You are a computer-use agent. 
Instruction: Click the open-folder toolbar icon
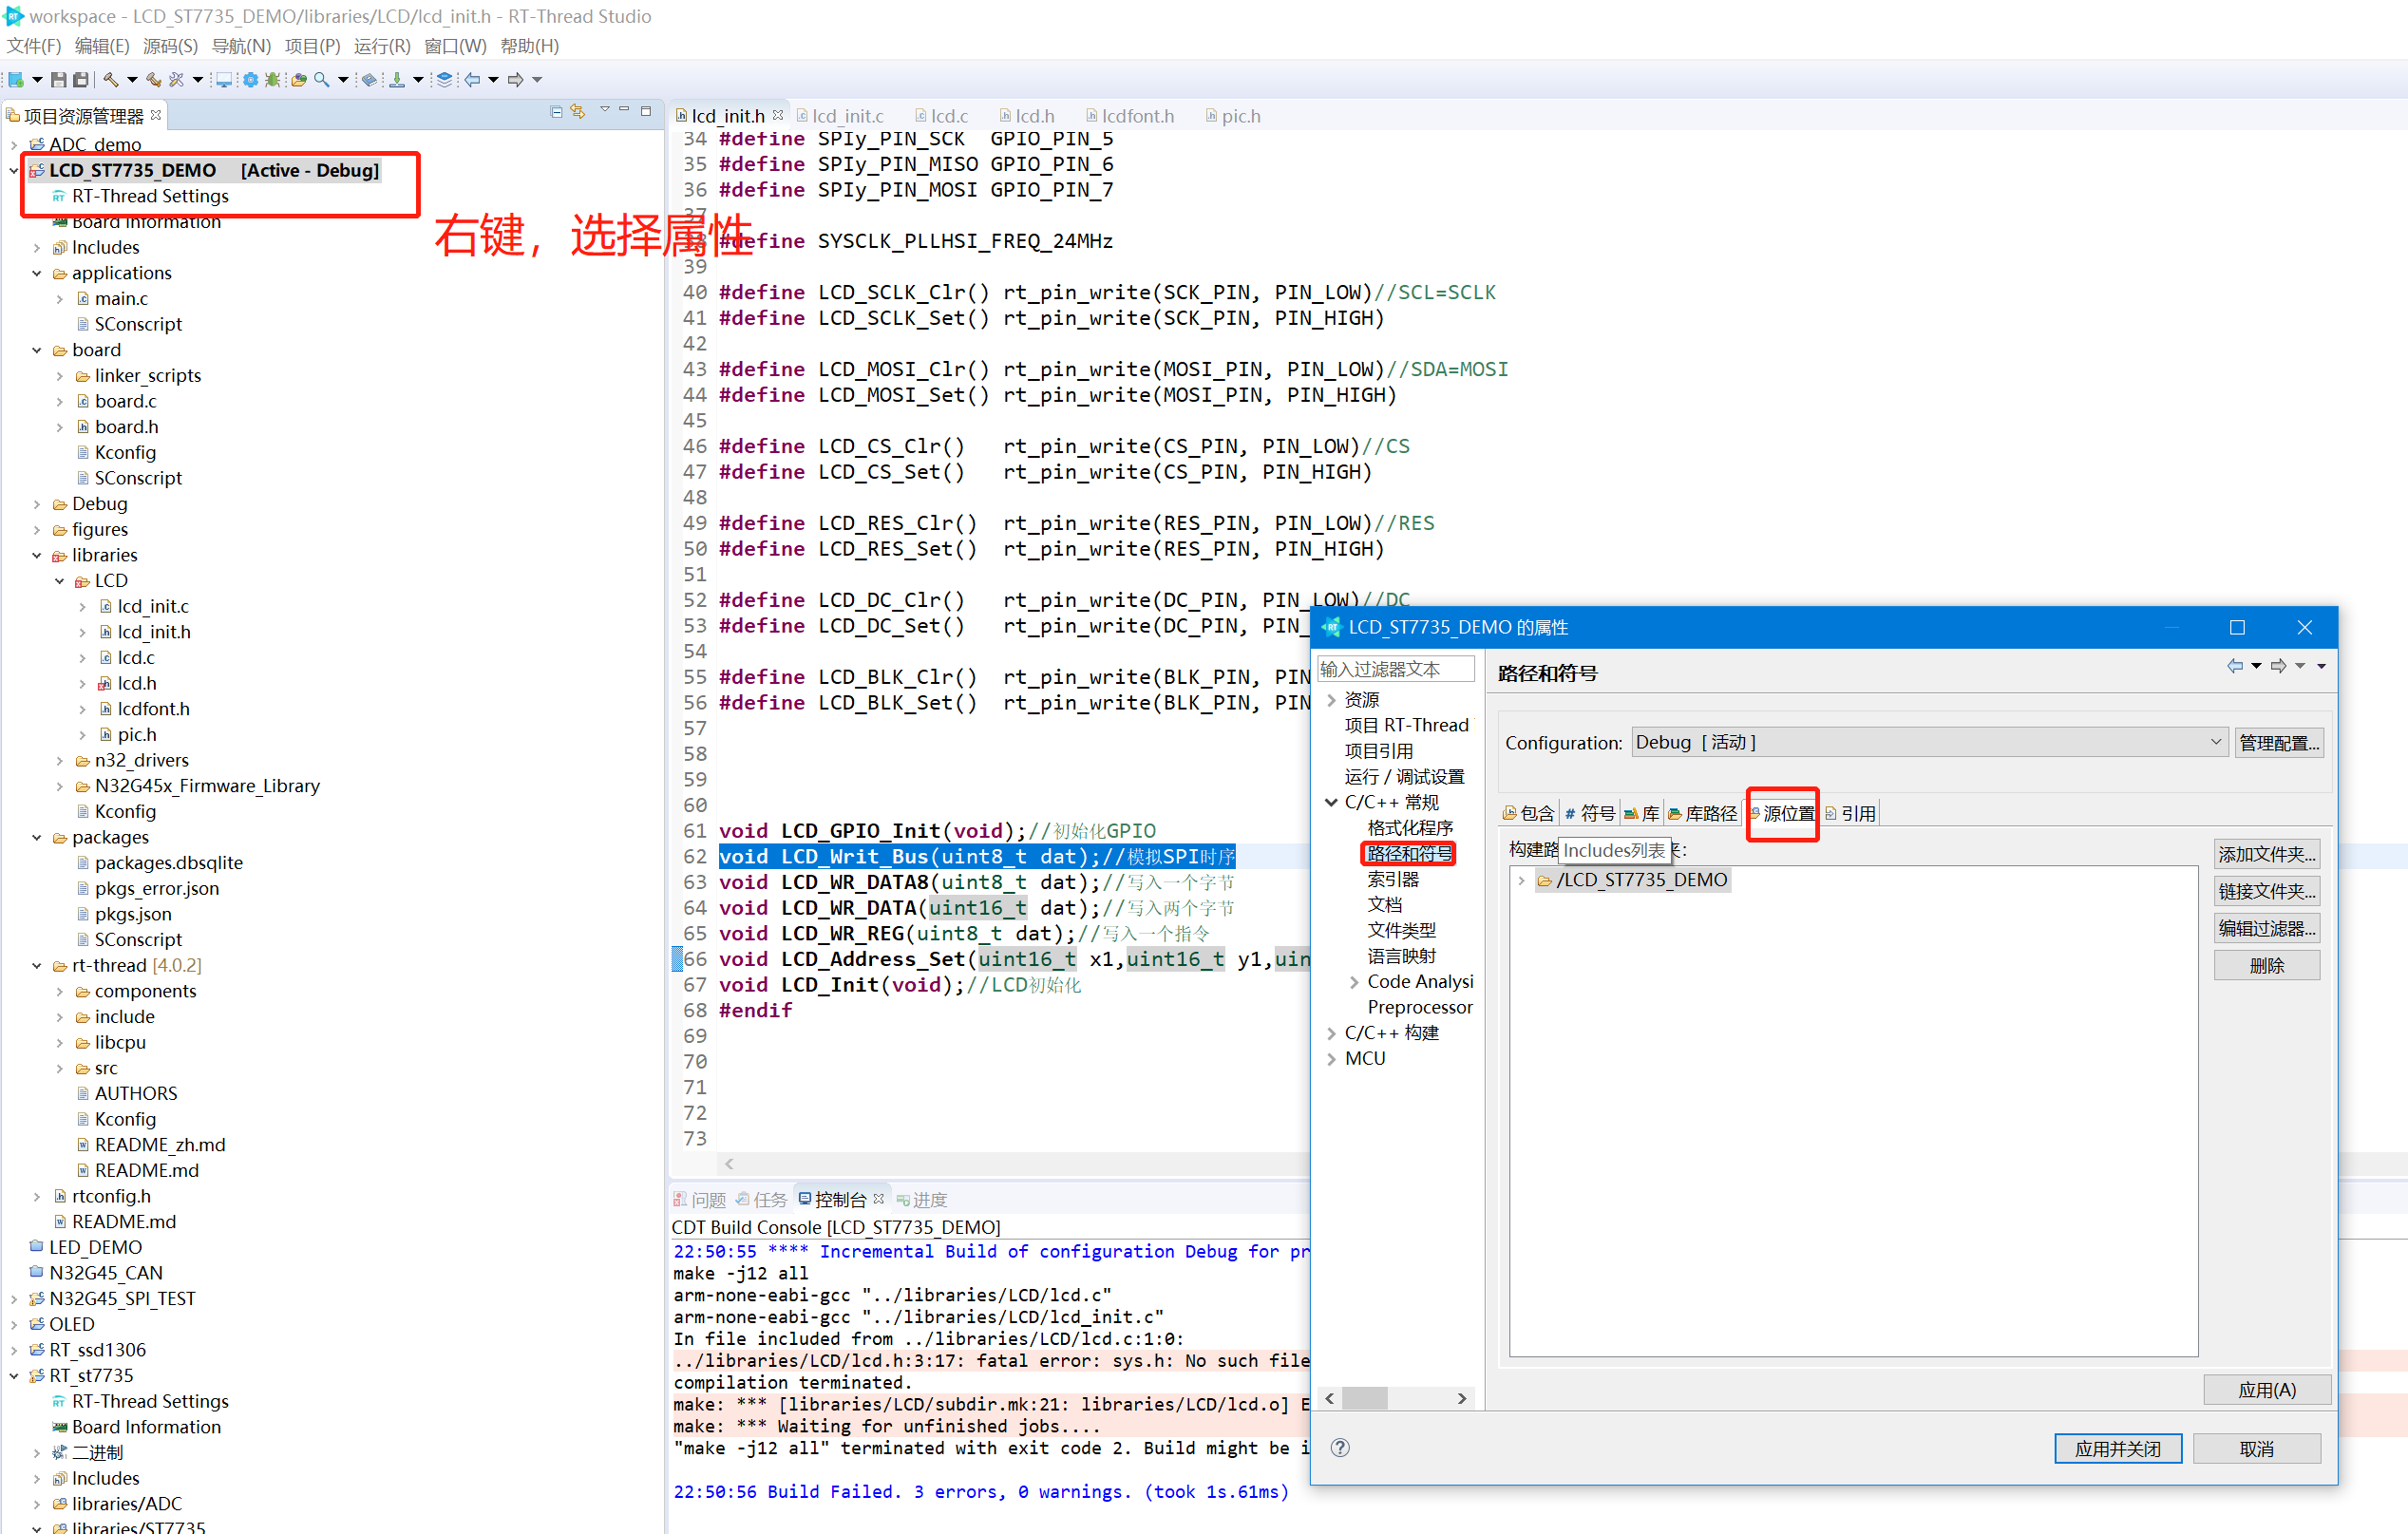(298, 80)
